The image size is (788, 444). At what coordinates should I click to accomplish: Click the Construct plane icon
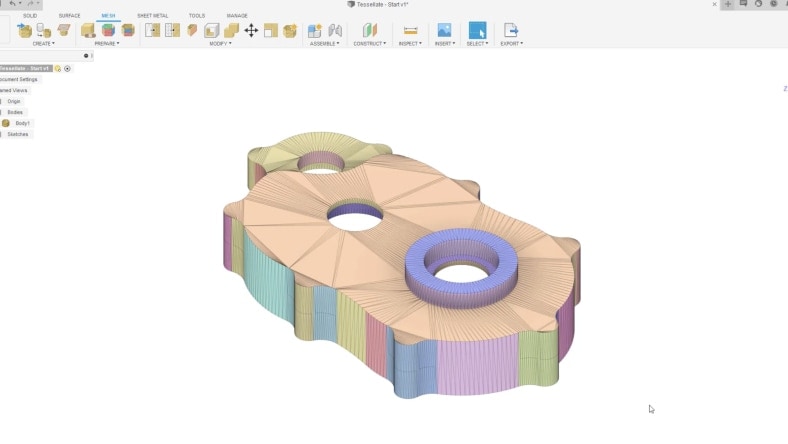[369, 30]
